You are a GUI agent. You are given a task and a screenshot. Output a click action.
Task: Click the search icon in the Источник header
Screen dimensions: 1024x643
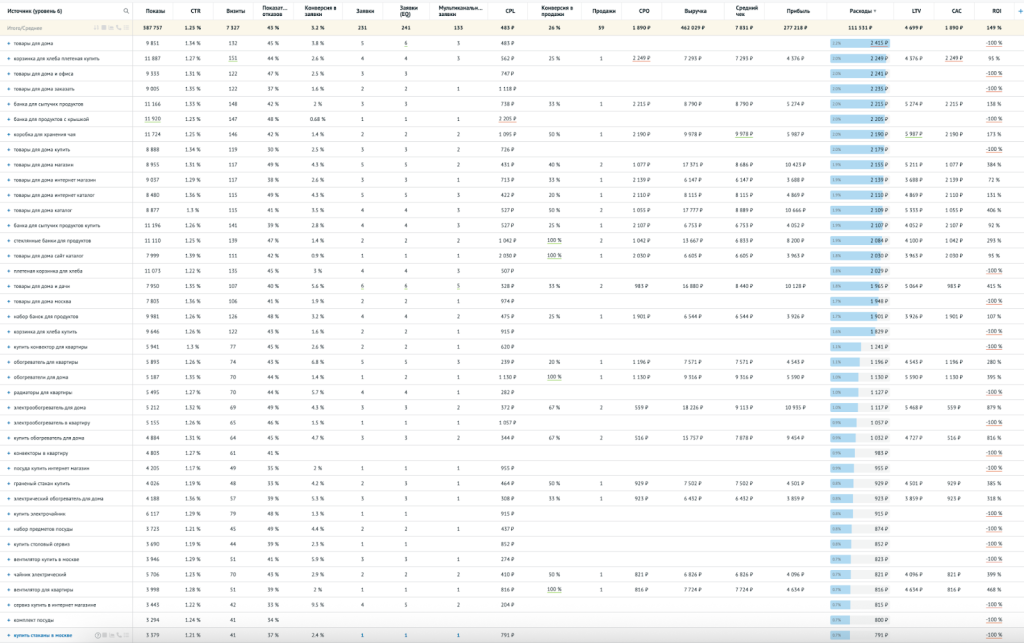126,10
